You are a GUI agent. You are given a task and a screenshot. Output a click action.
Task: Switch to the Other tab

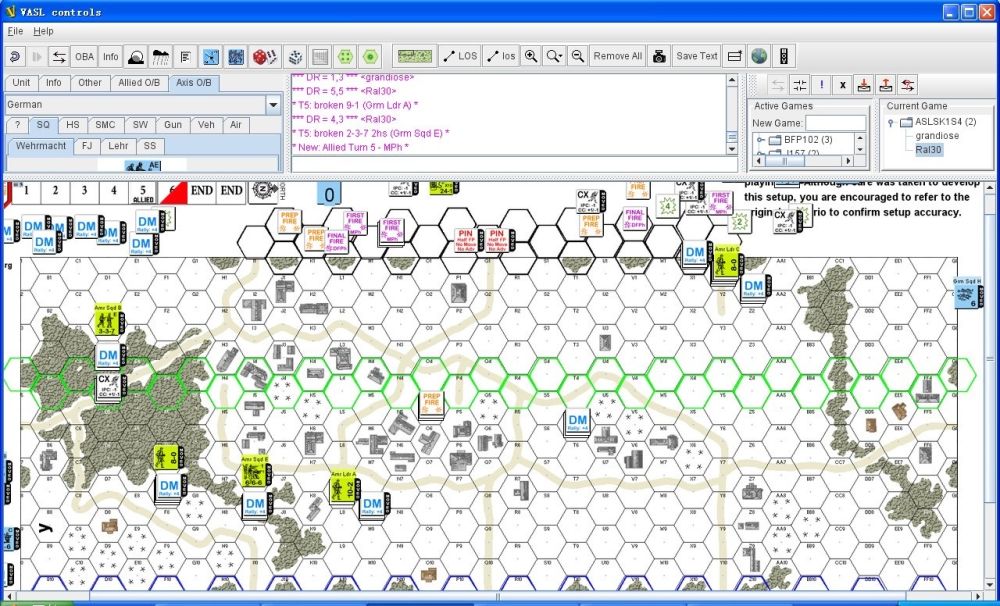(89, 82)
